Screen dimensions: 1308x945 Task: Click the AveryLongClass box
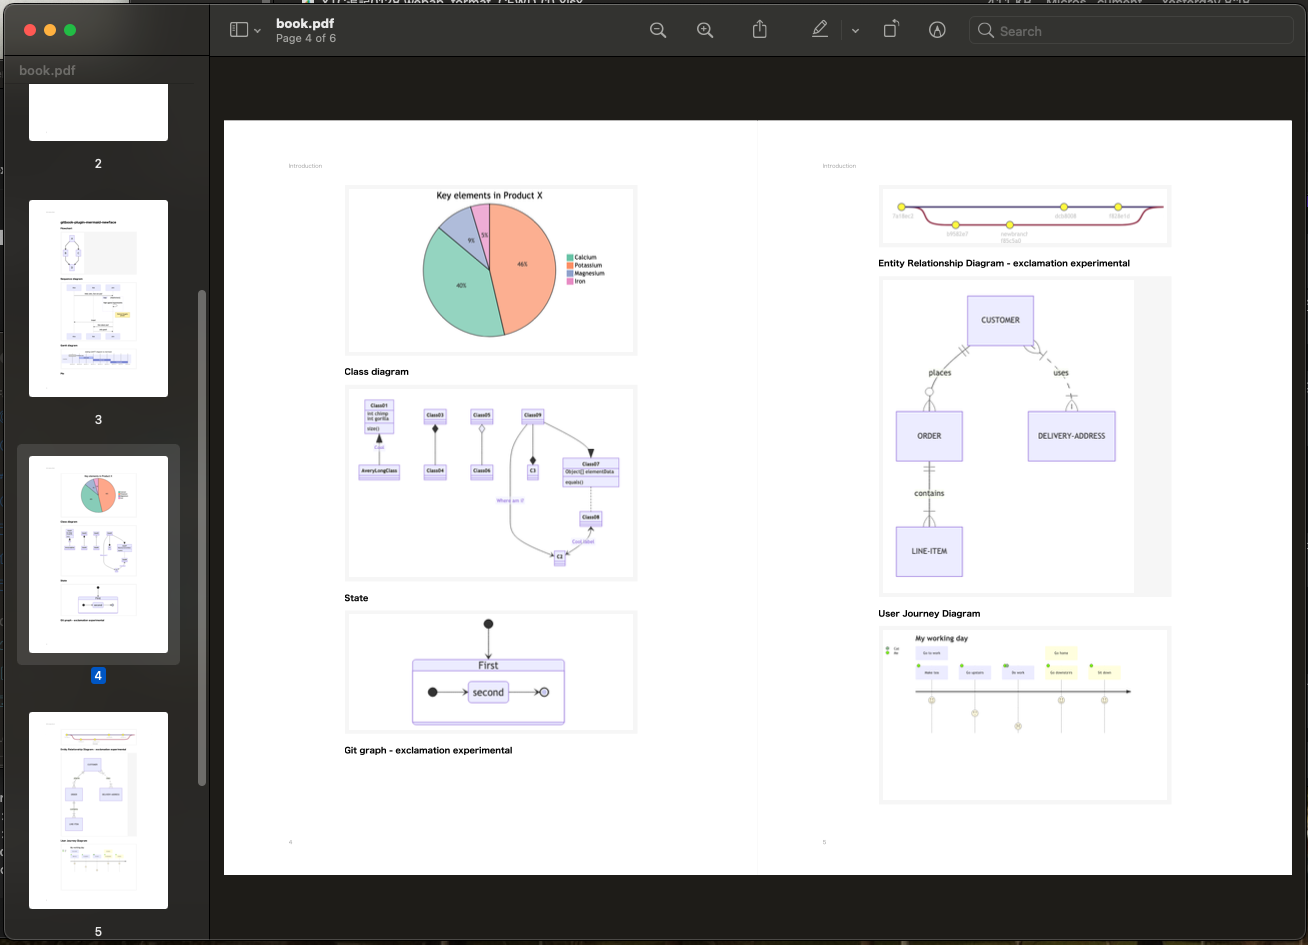[379, 471]
